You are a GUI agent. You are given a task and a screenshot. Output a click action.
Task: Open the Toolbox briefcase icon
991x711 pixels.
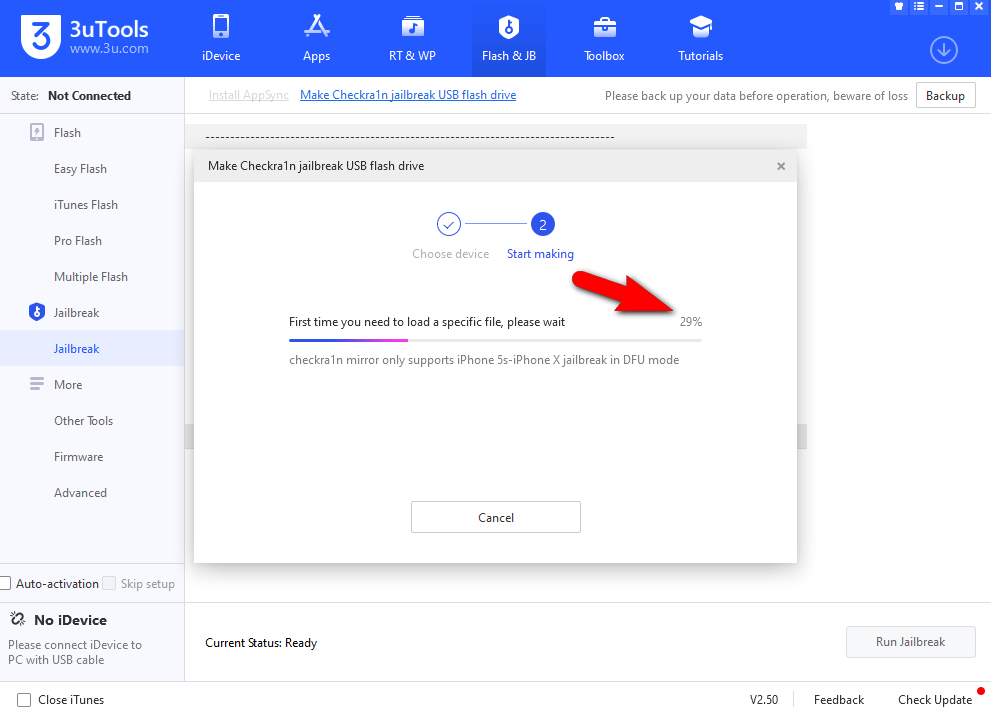[x=604, y=27]
